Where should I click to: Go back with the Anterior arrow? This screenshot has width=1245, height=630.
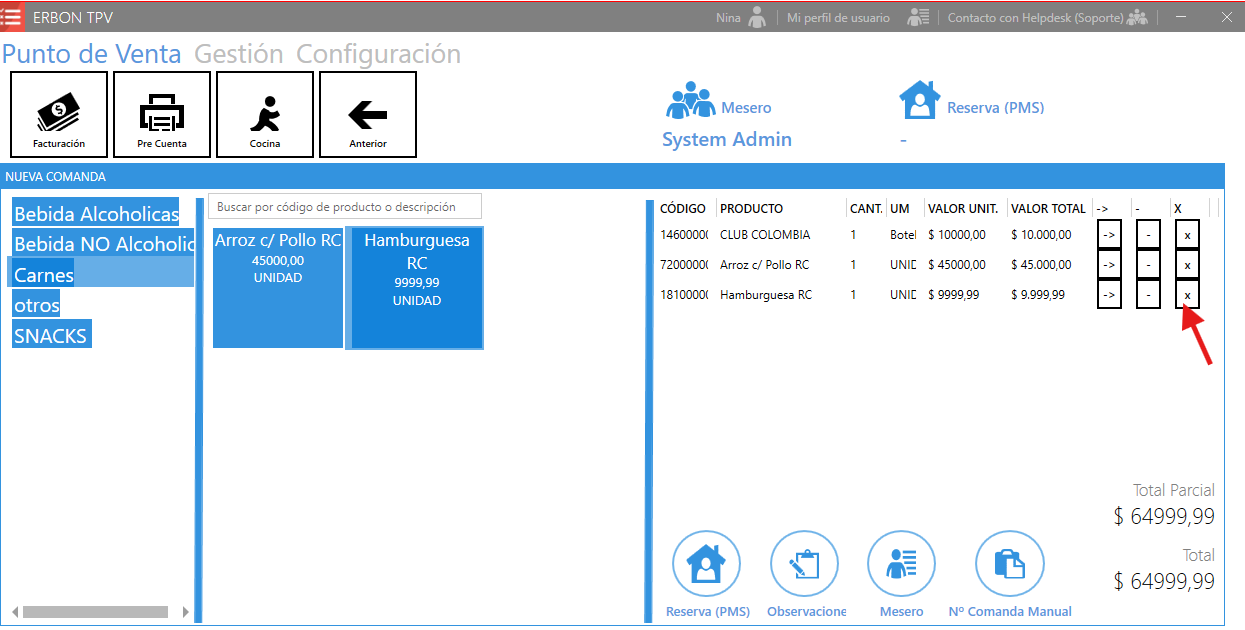tap(368, 114)
